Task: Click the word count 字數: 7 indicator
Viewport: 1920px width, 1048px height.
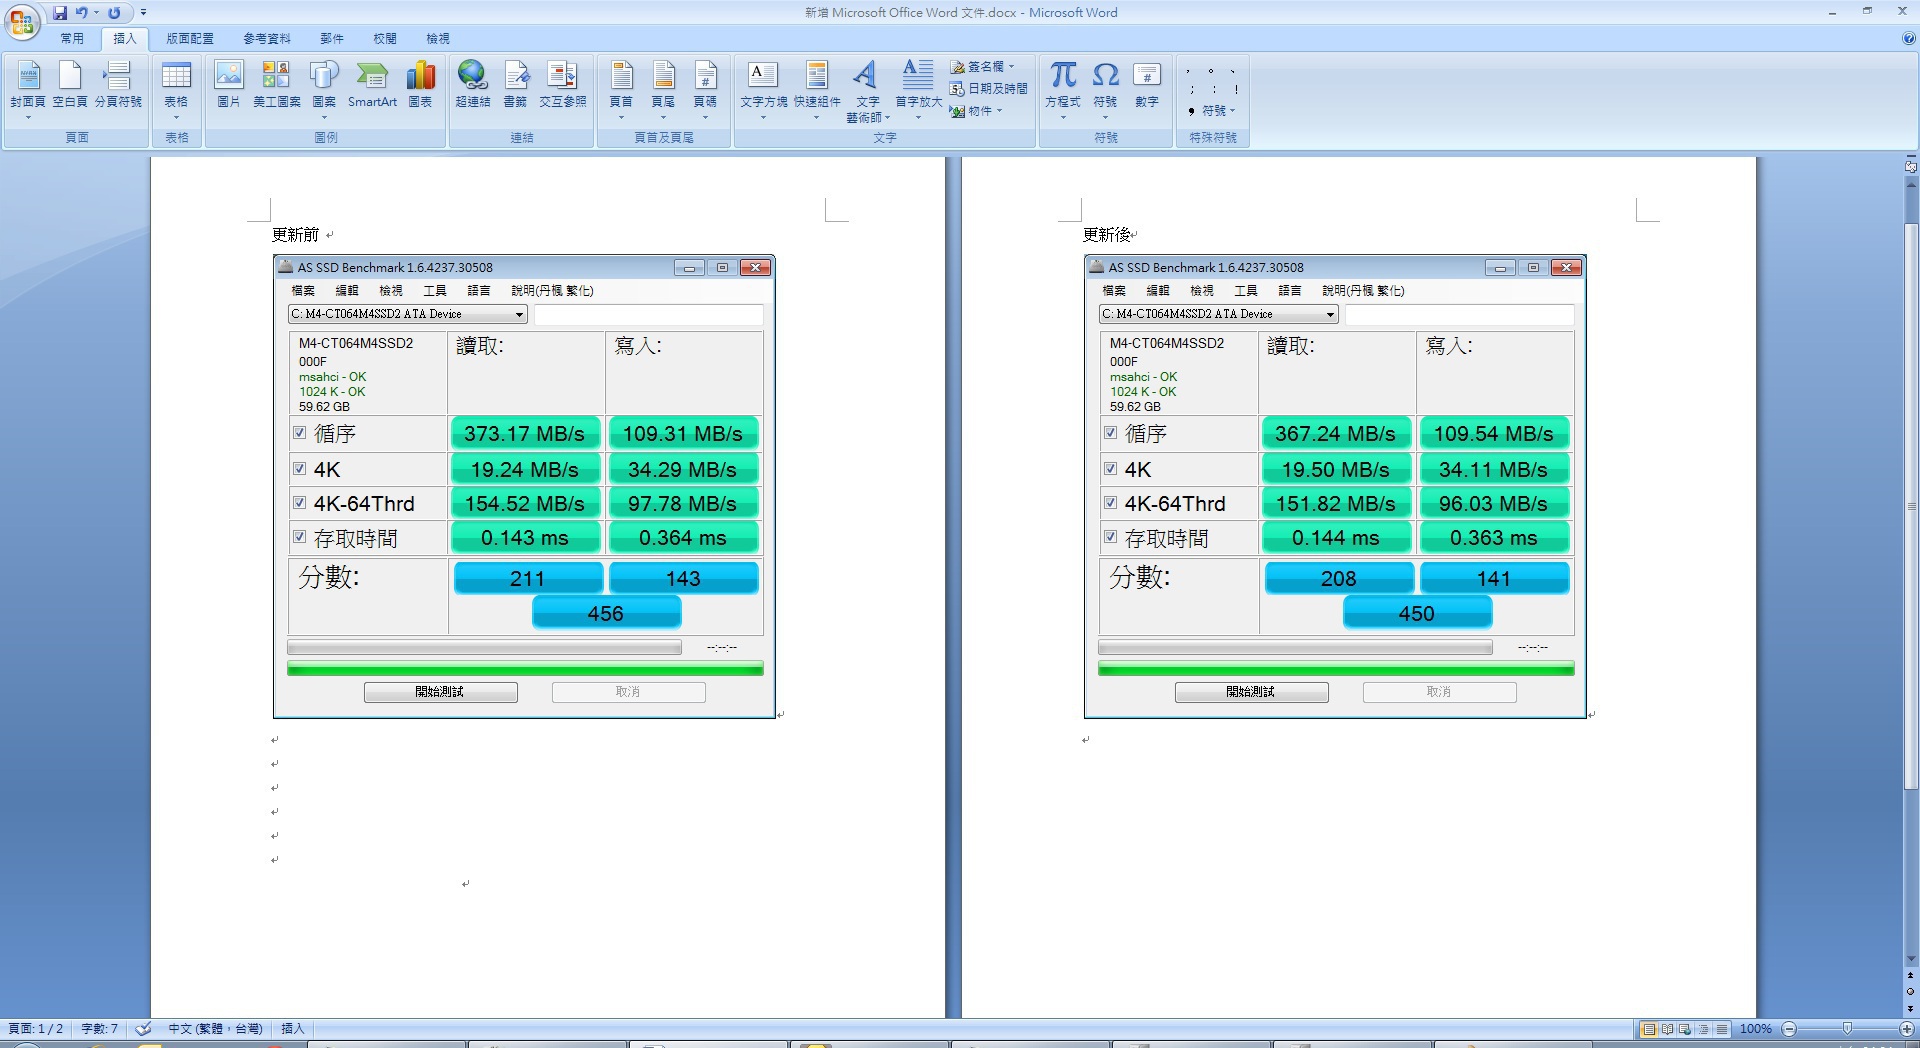Action: (x=99, y=1029)
